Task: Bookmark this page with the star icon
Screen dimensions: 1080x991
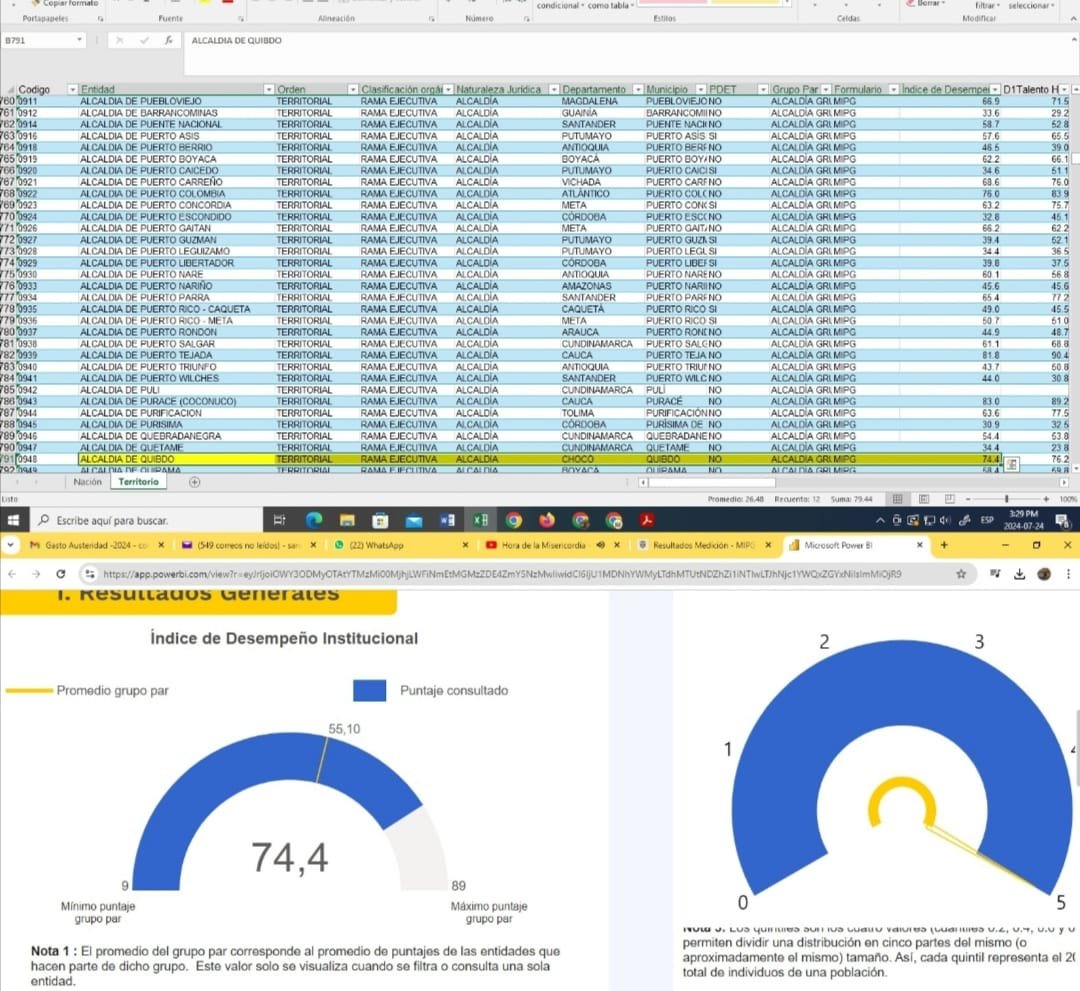Action: (x=961, y=574)
